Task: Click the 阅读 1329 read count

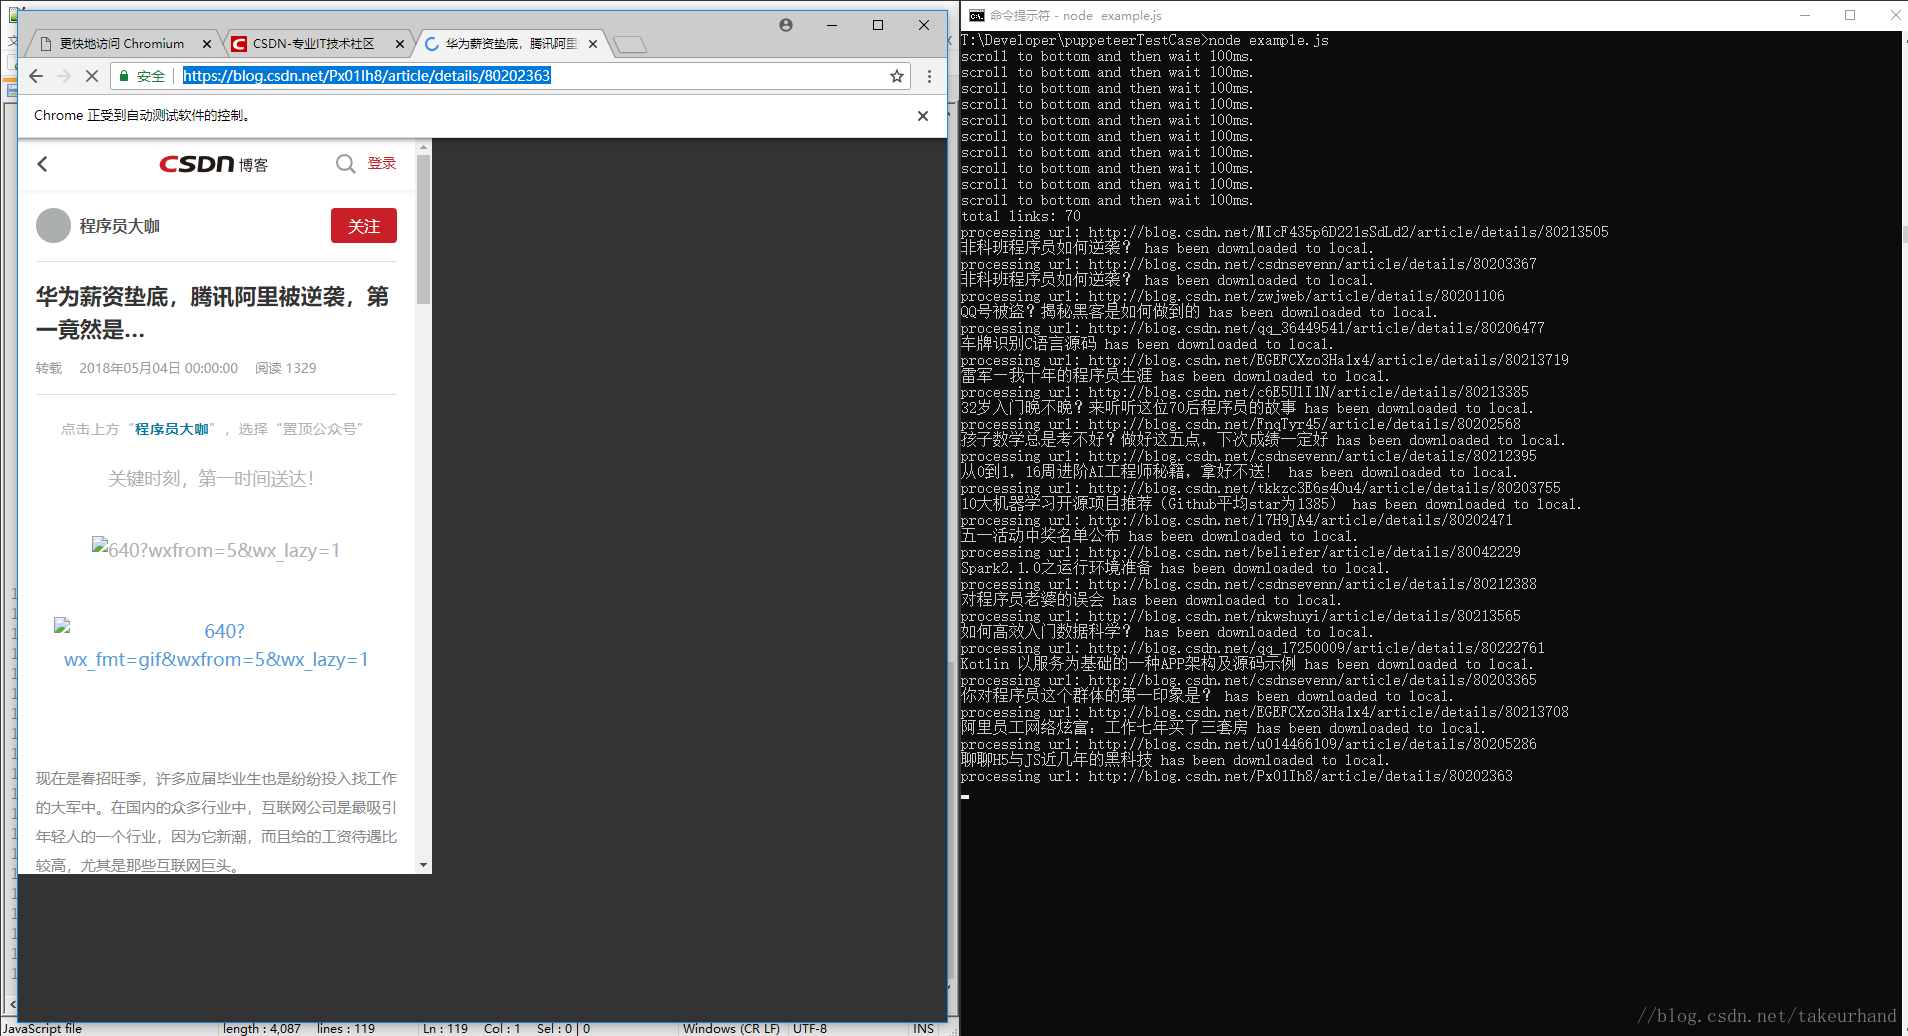Action: pos(285,368)
